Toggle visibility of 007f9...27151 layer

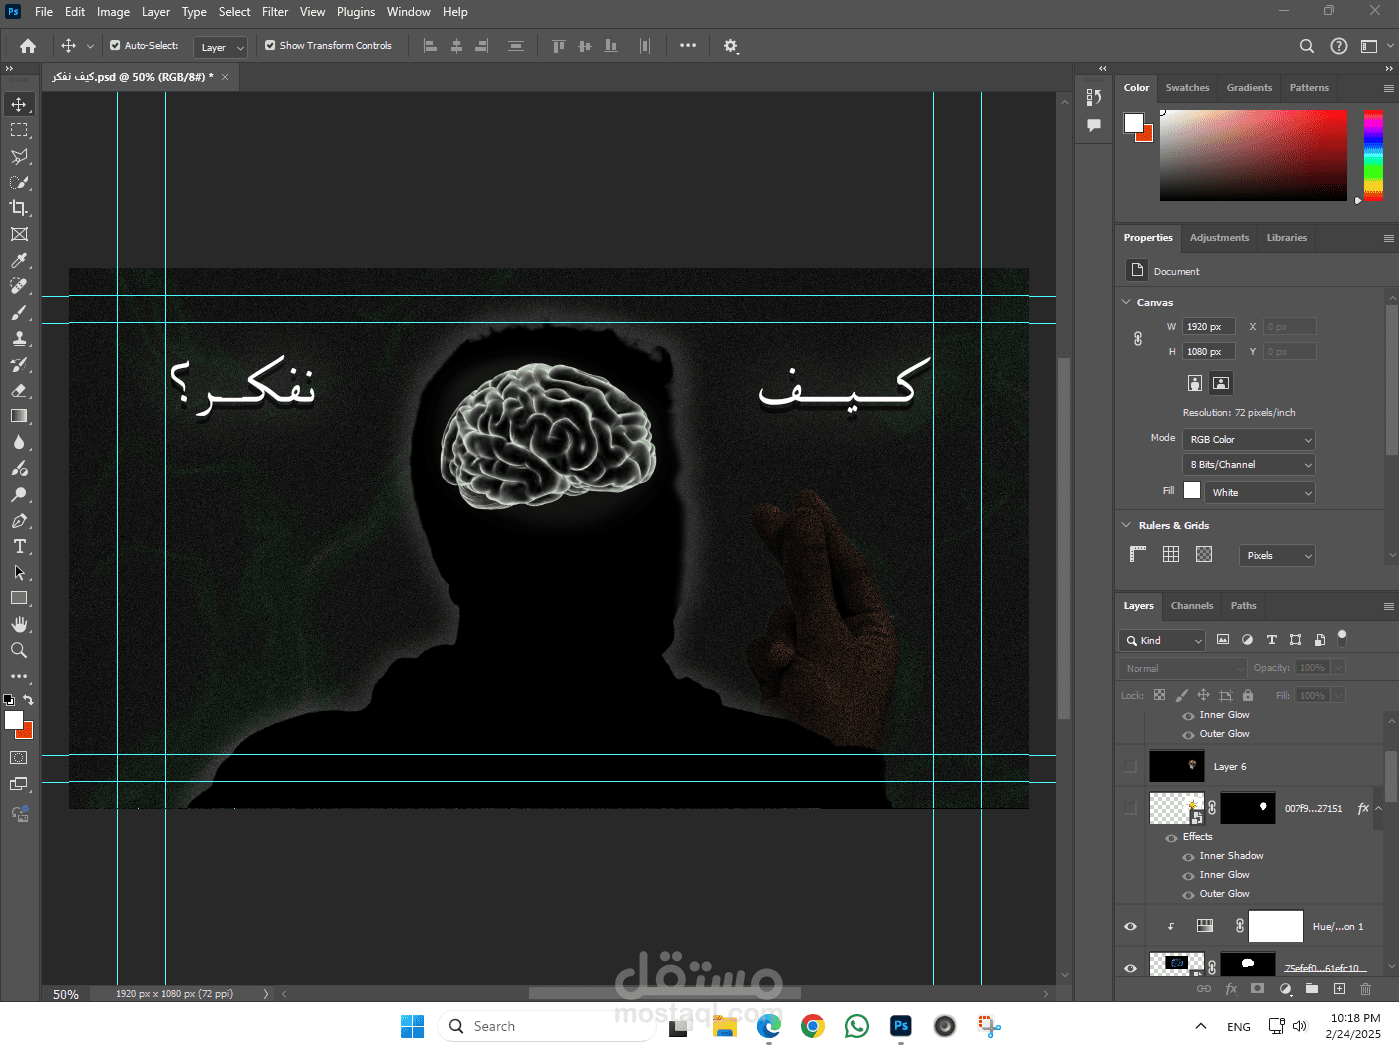click(1130, 808)
